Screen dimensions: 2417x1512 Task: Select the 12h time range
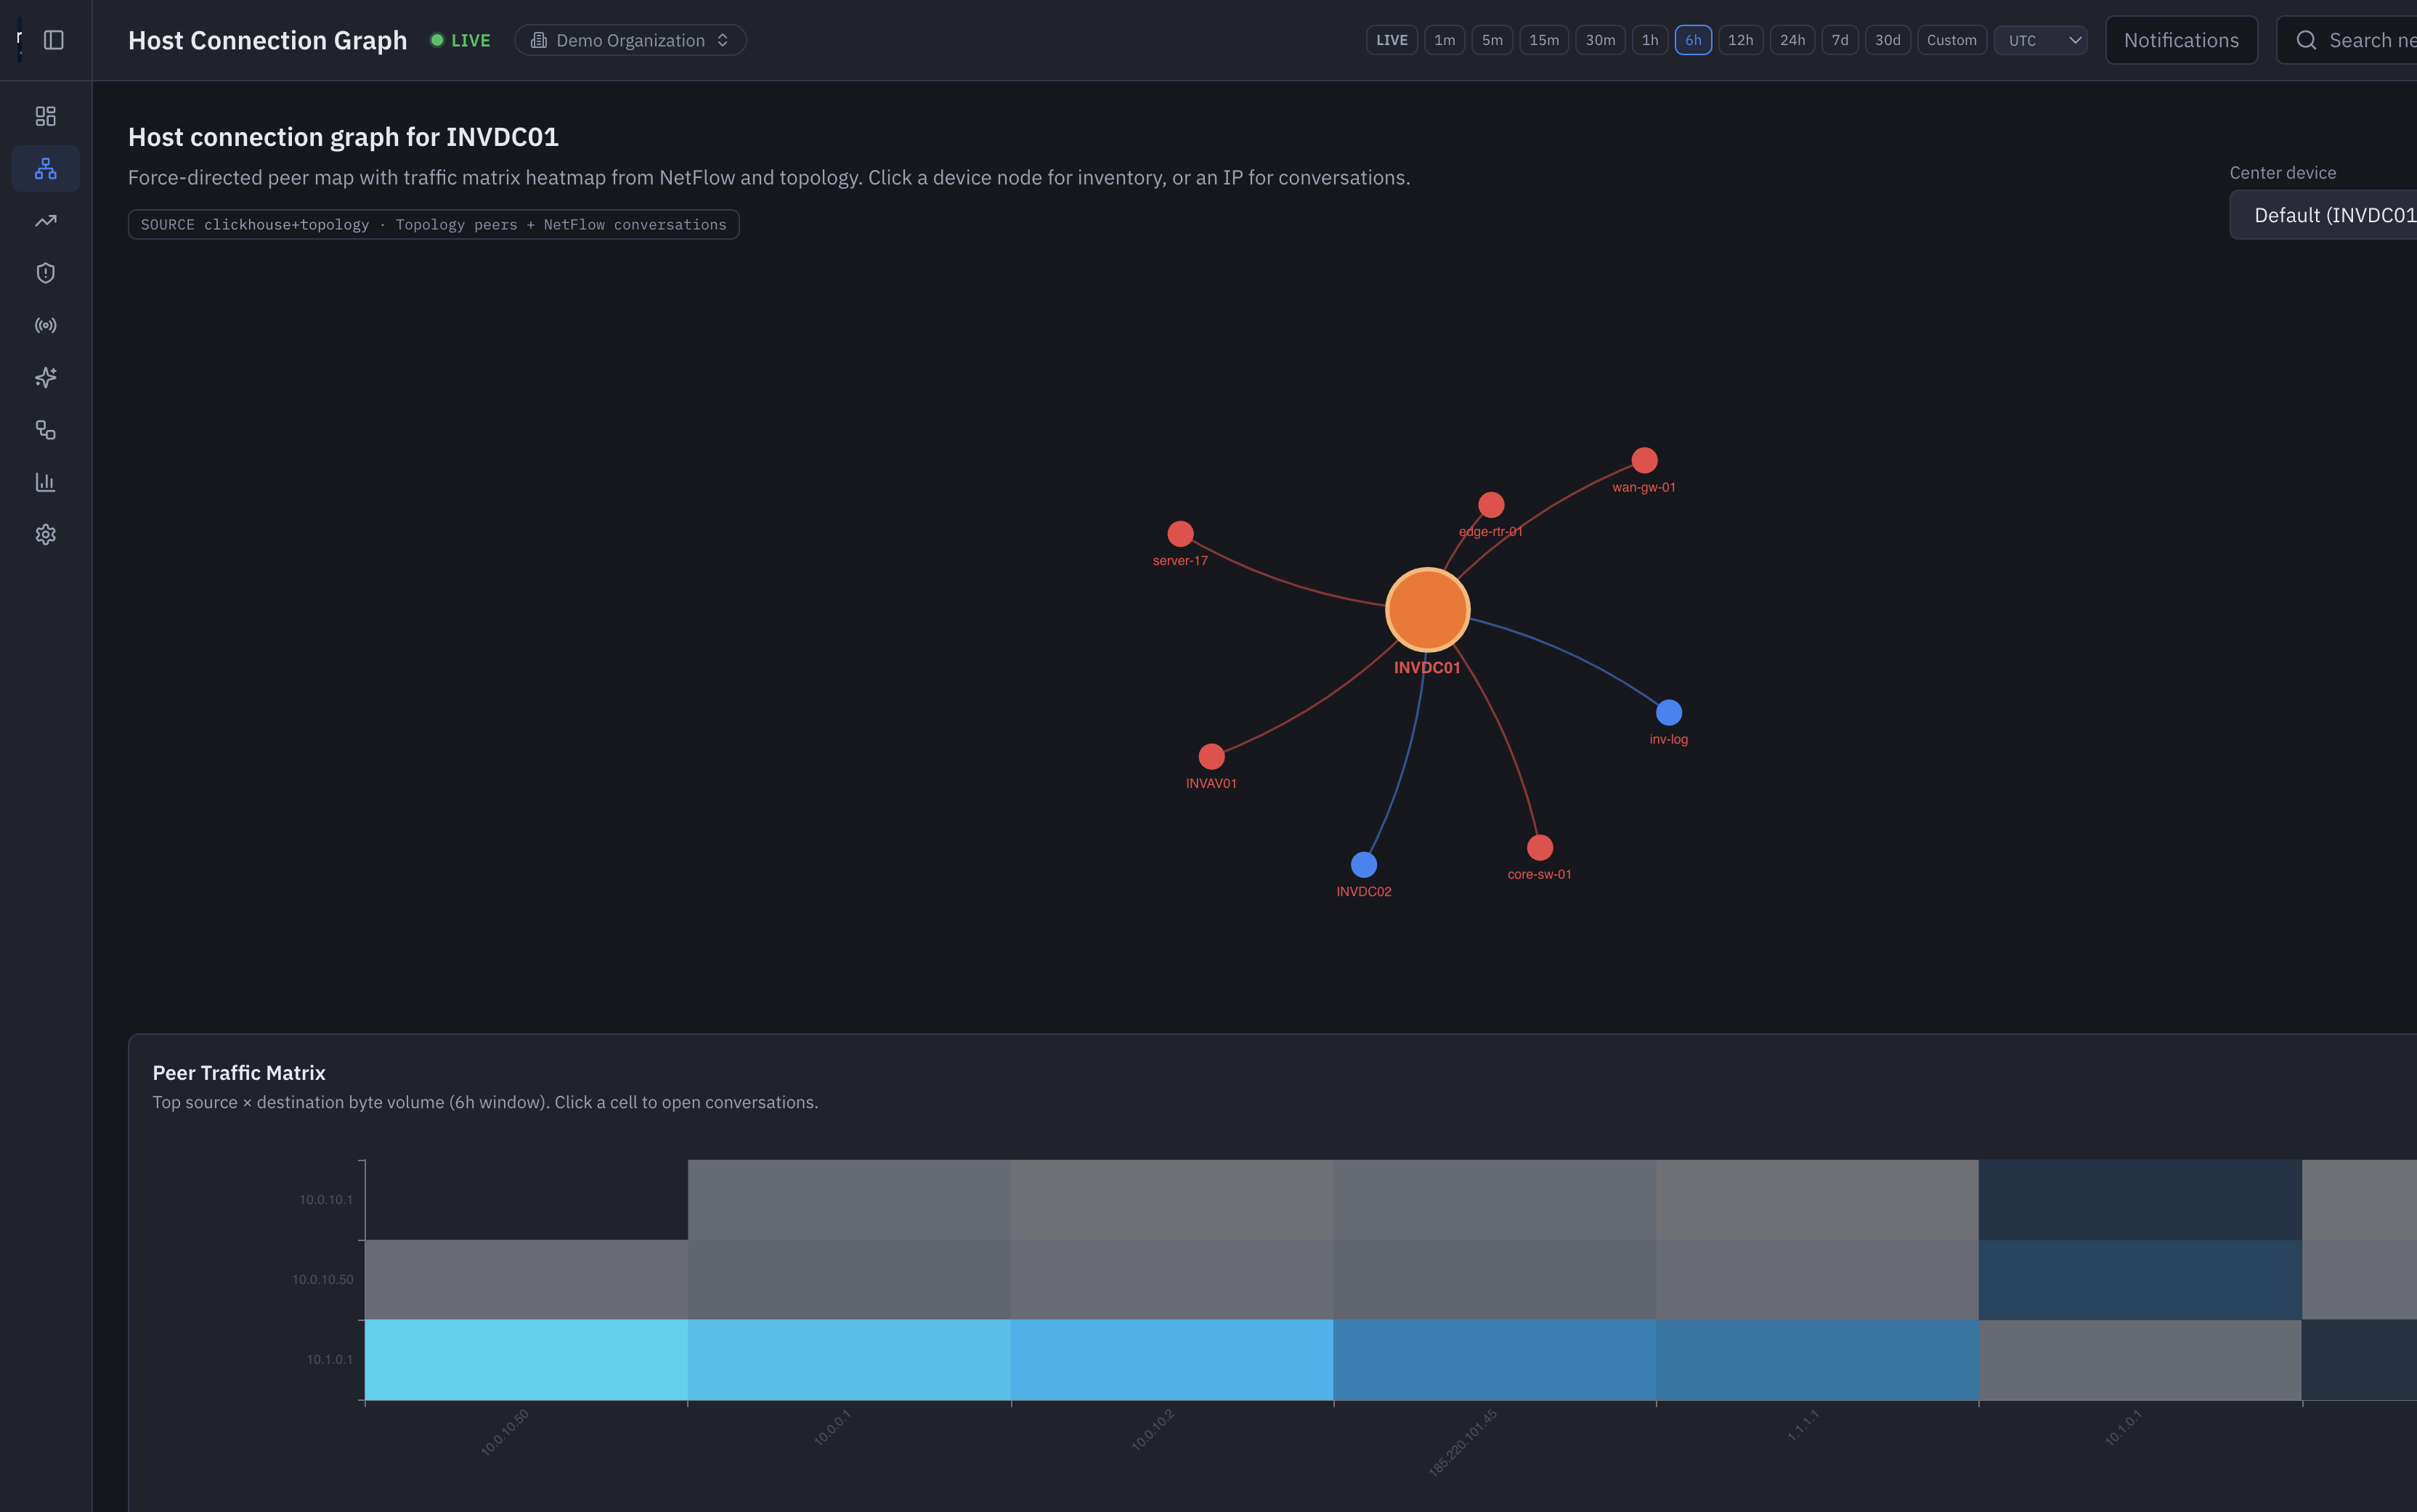click(x=1740, y=40)
